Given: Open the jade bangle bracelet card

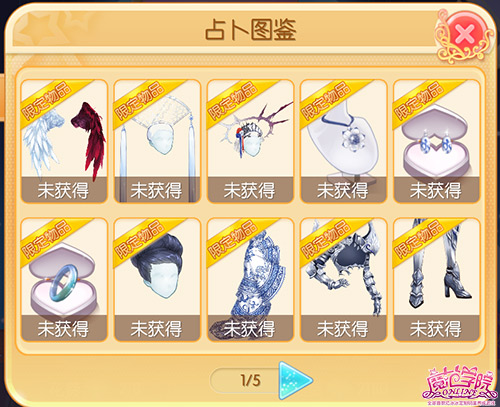Looking at the screenshot, I should point(64,280).
